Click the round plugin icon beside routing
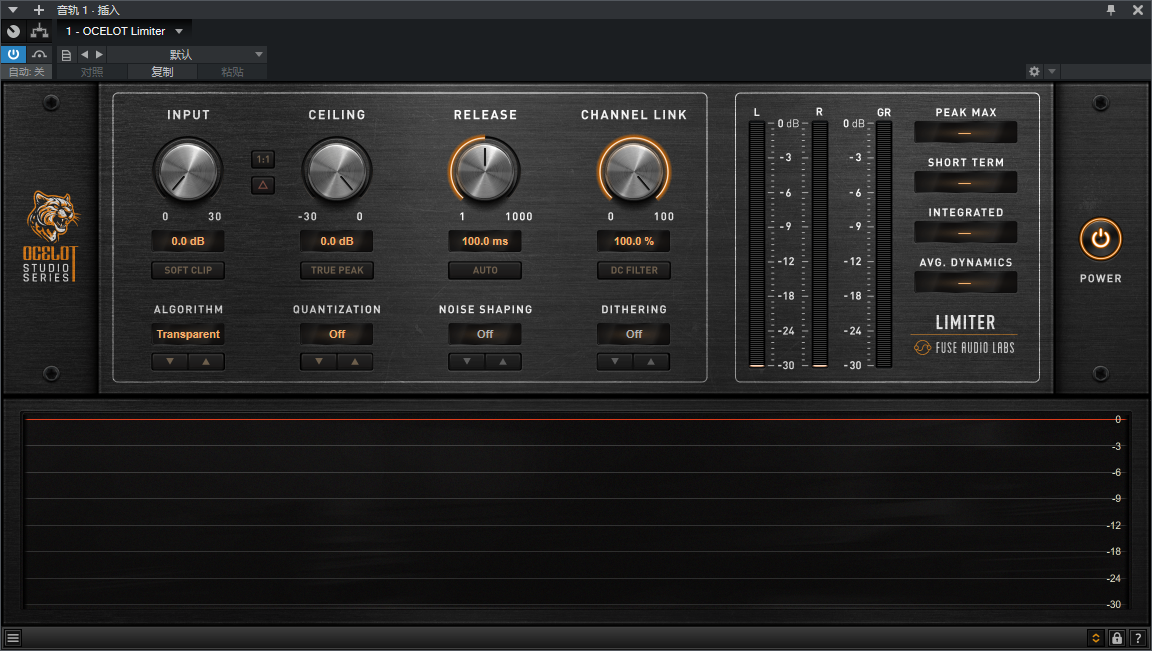Viewport: 1152px width, 651px height. coord(13,31)
